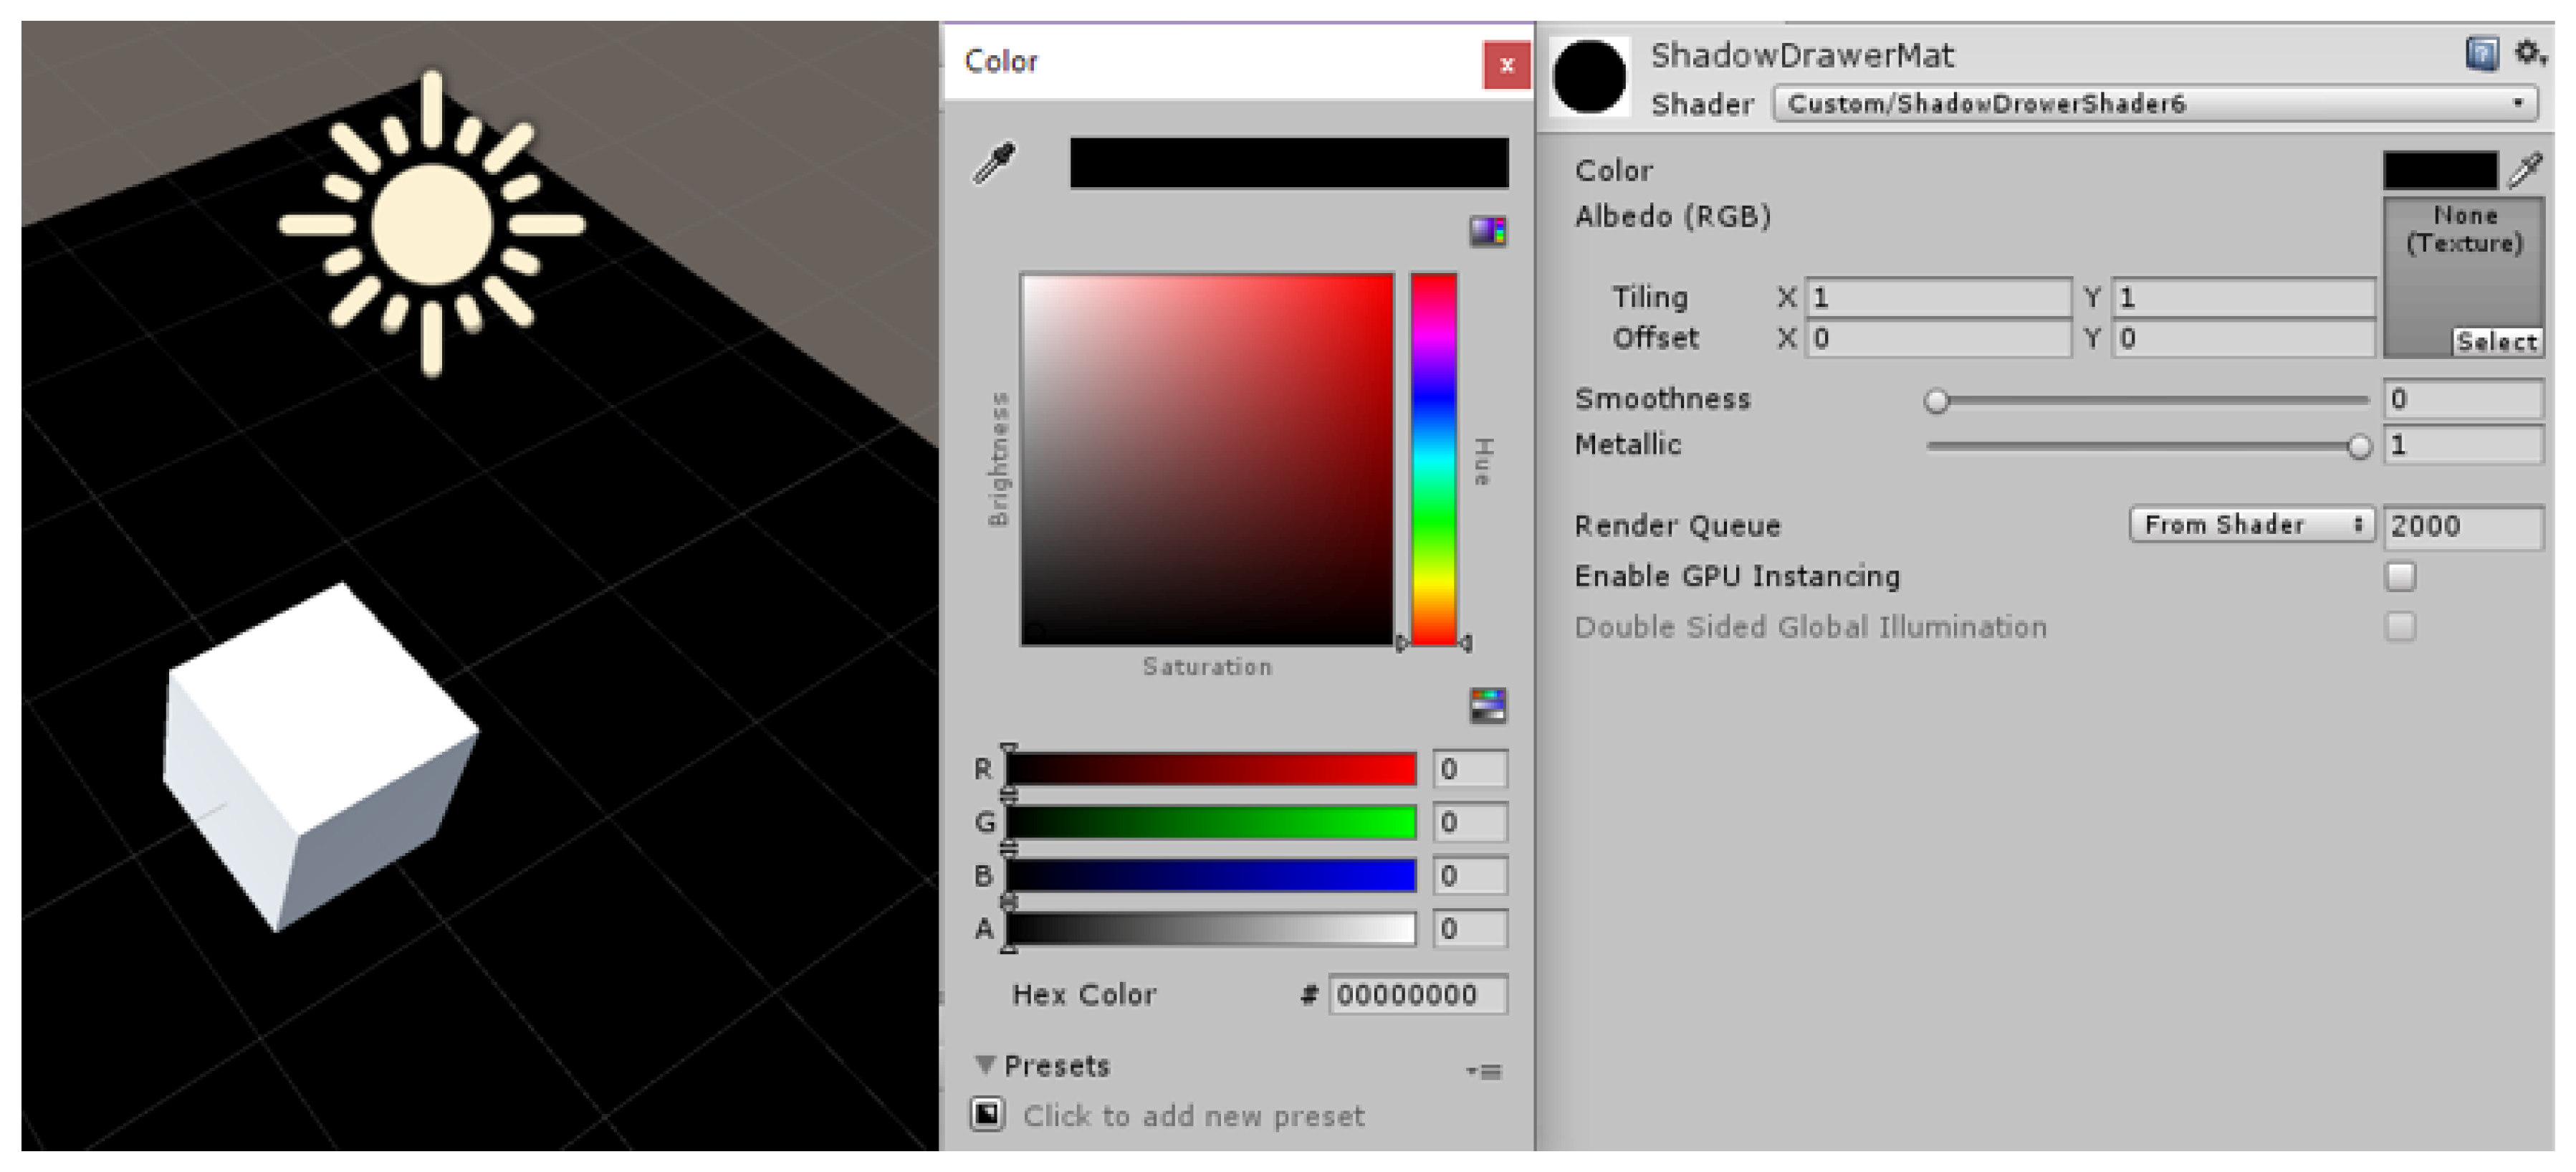Click Select on the Albedo texture slot
This screenshot has height=1172, width=2576.
point(2497,342)
